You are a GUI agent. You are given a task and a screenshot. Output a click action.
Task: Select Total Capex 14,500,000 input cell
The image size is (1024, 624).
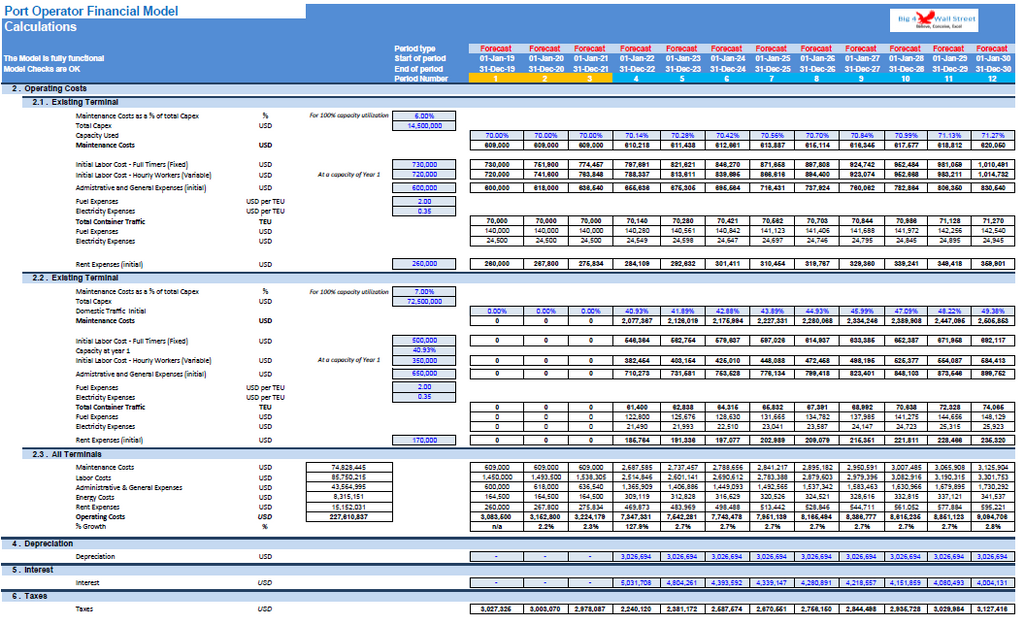click(424, 125)
